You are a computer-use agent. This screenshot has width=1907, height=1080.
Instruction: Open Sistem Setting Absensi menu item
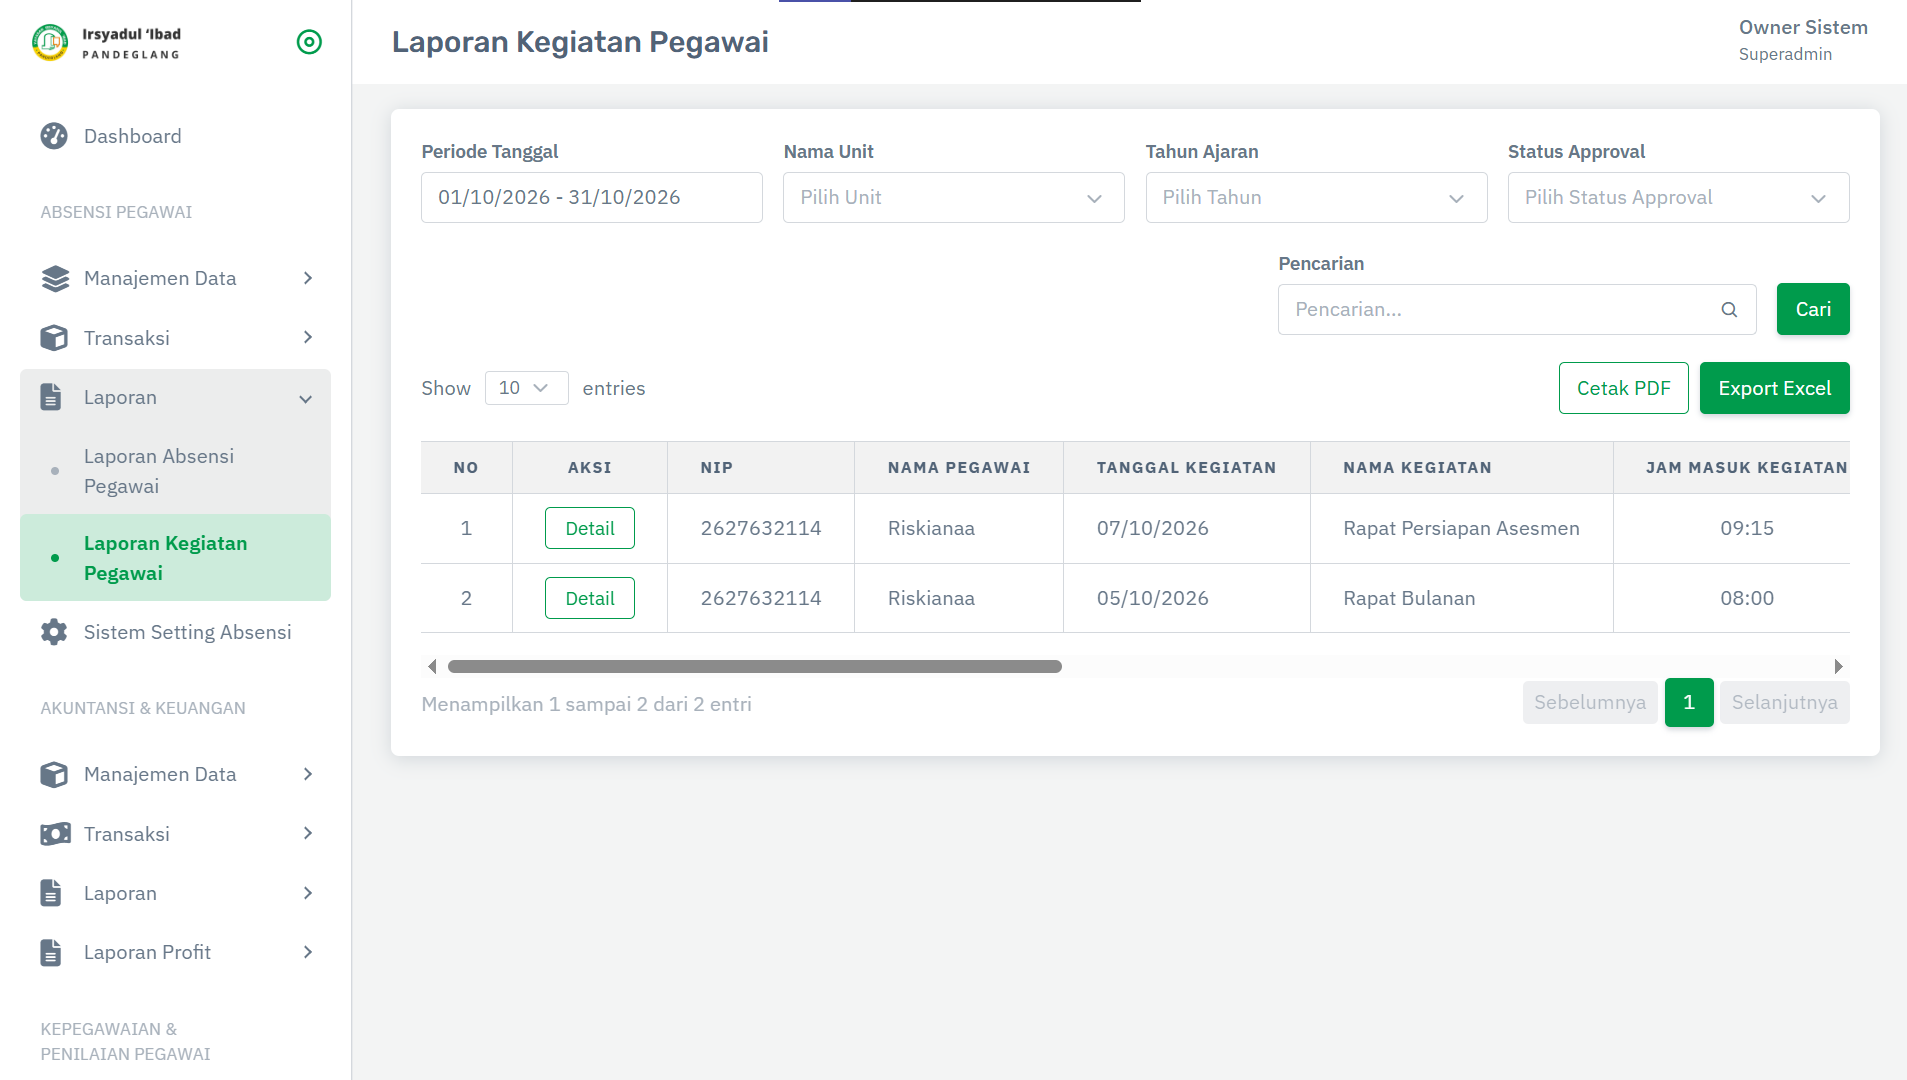coord(175,632)
